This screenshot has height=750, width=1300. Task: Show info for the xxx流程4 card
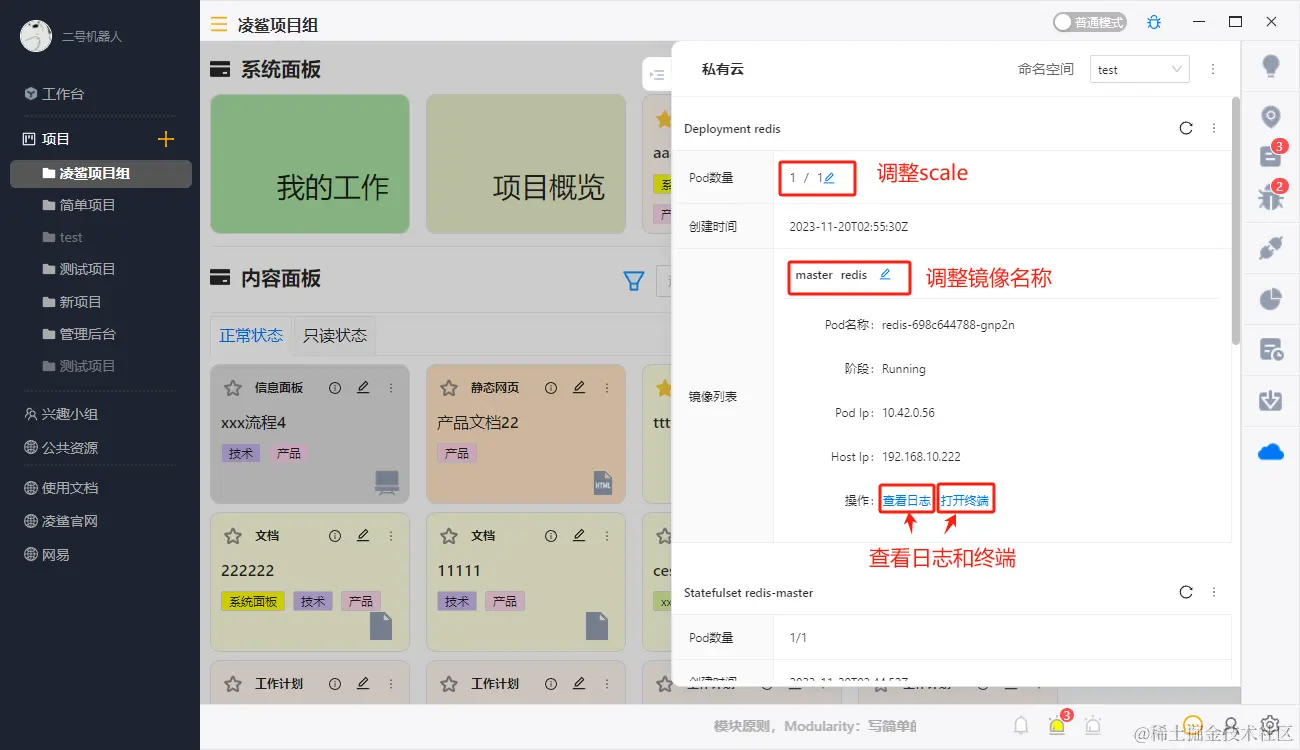(x=335, y=388)
